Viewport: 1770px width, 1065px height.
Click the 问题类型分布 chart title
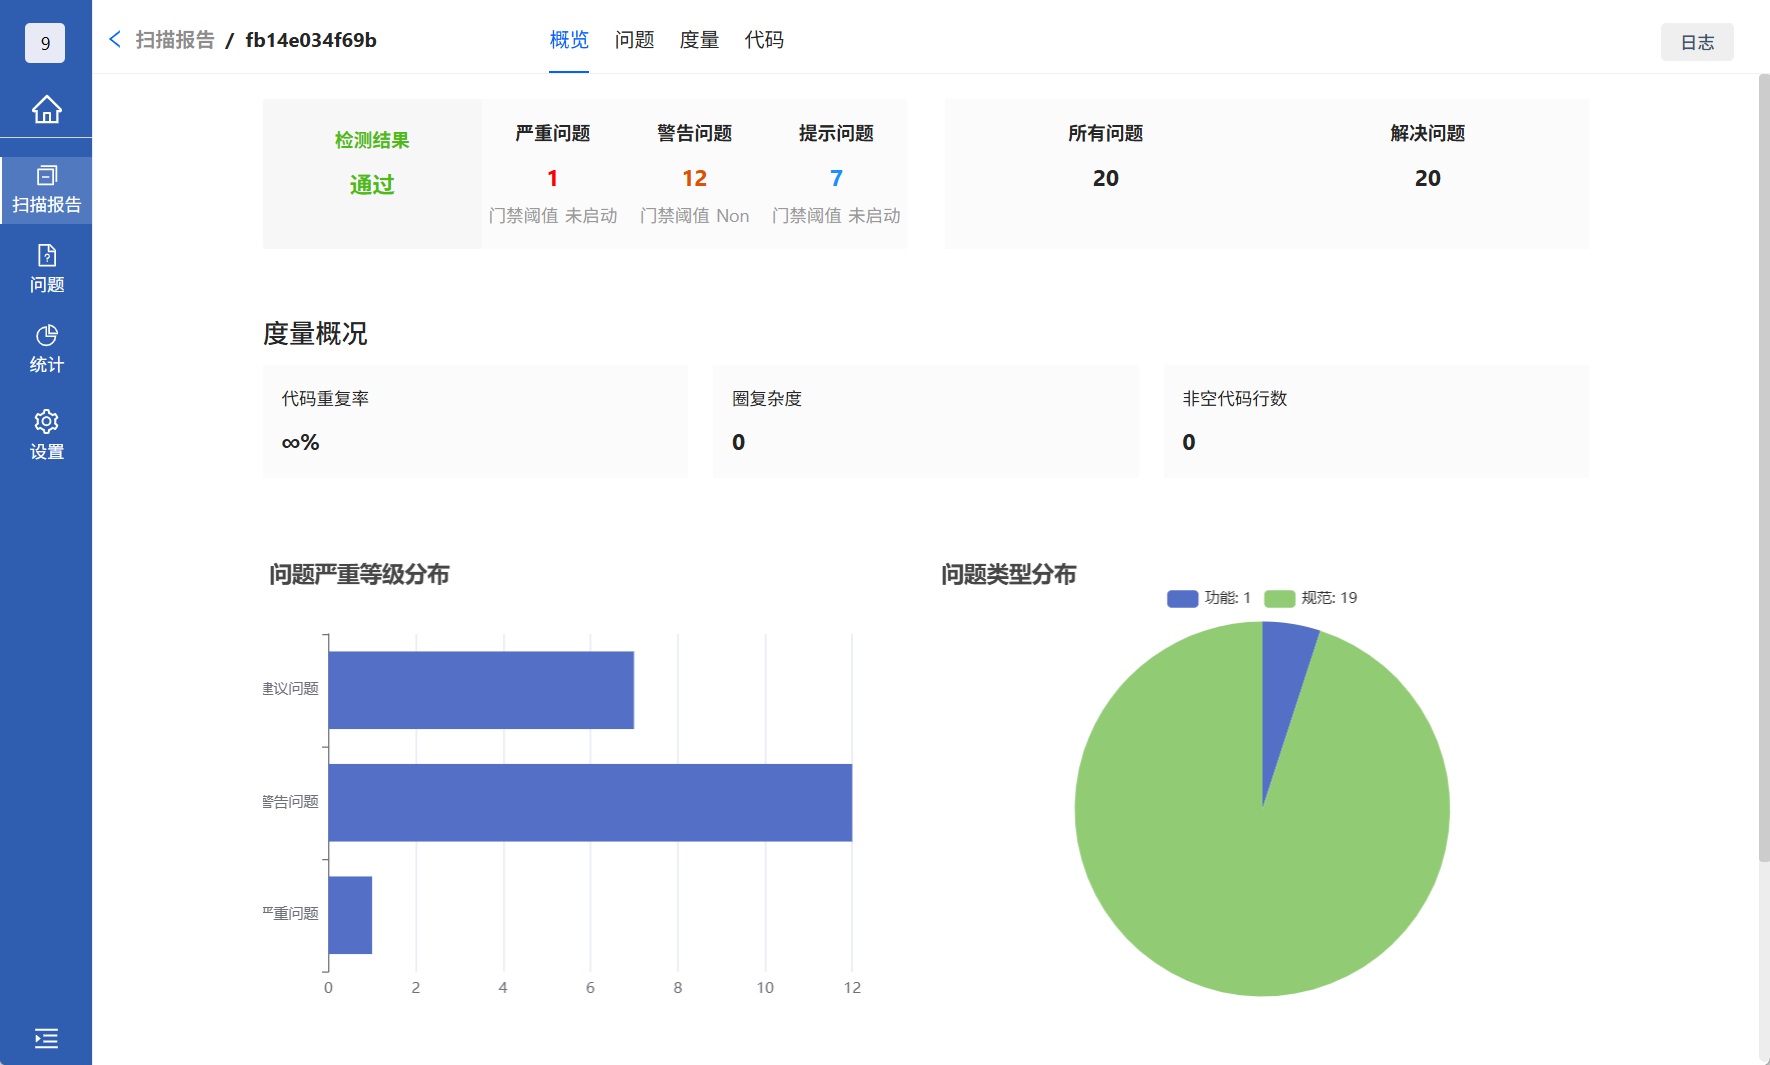point(1008,574)
